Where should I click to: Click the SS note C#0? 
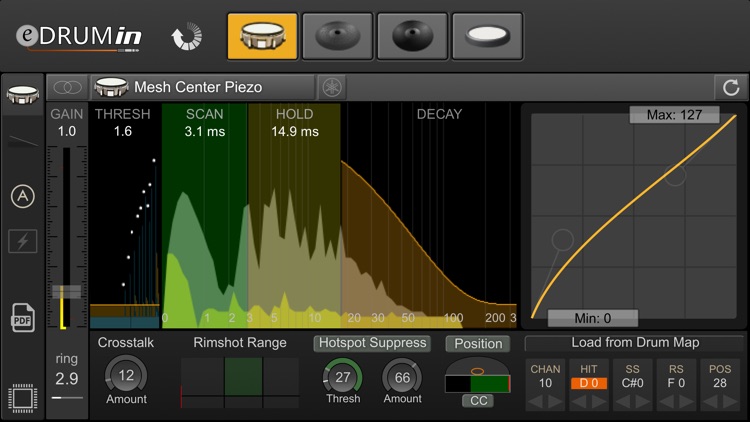pyautogui.click(x=632, y=383)
